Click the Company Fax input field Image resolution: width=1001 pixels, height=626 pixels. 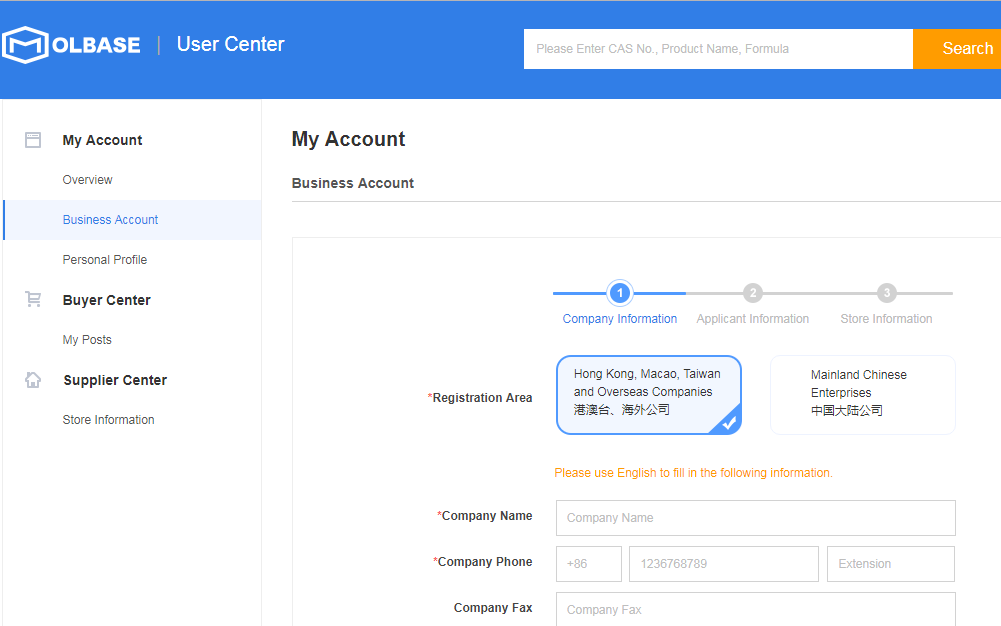pyautogui.click(x=756, y=609)
